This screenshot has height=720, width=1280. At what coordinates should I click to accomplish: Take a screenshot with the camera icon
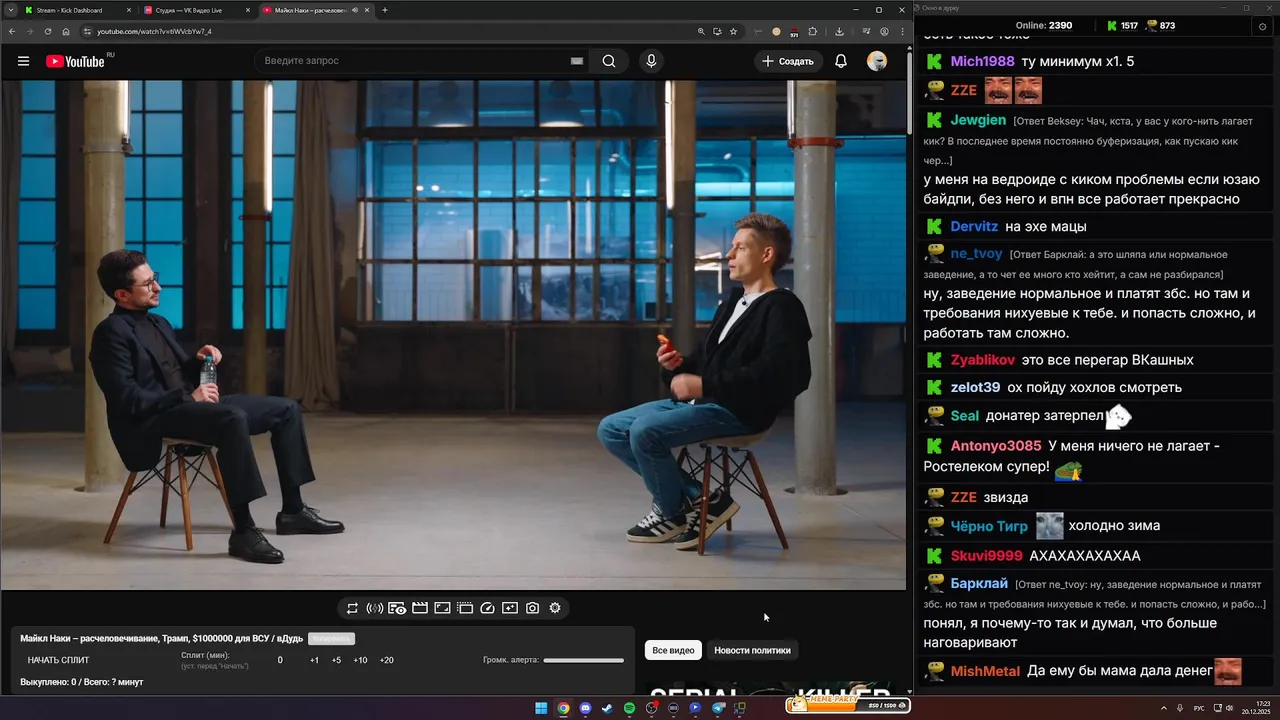(533, 608)
